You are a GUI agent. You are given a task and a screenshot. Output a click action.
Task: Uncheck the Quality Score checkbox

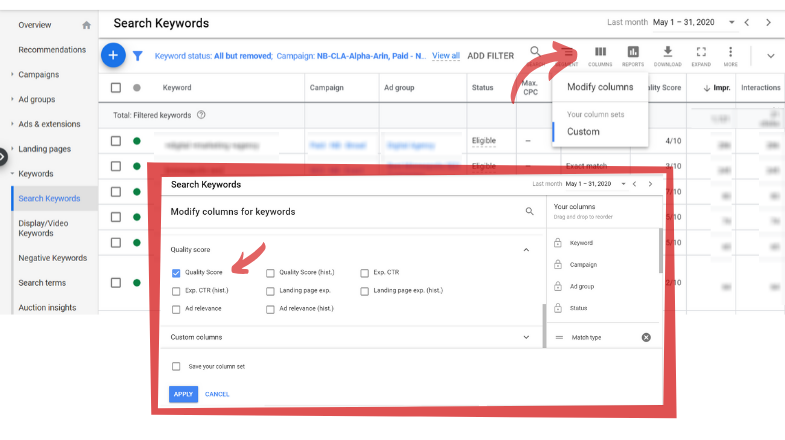177,272
